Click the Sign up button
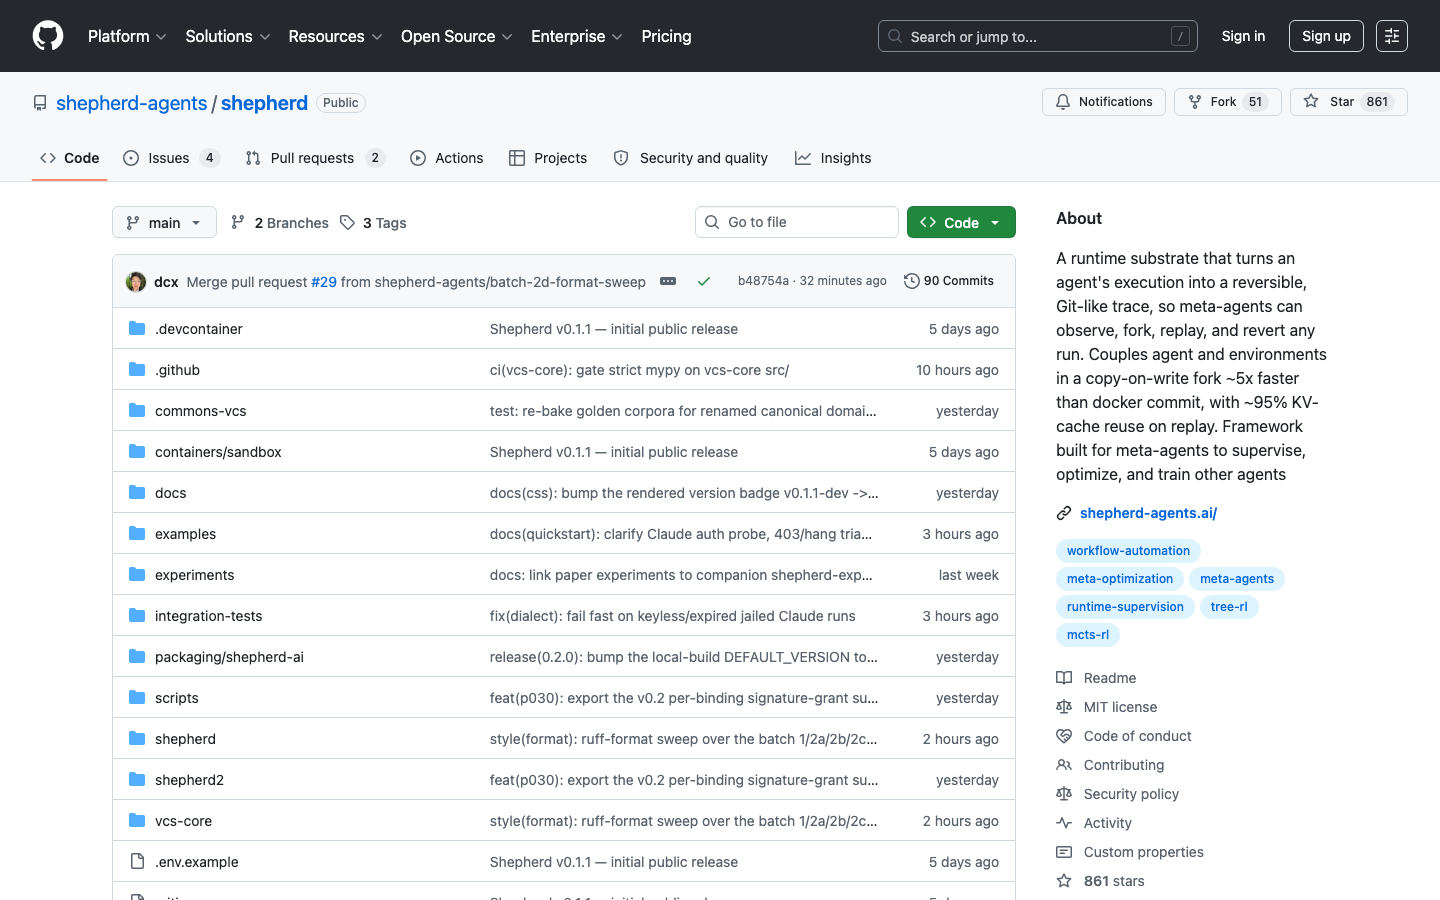 click(x=1326, y=36)
